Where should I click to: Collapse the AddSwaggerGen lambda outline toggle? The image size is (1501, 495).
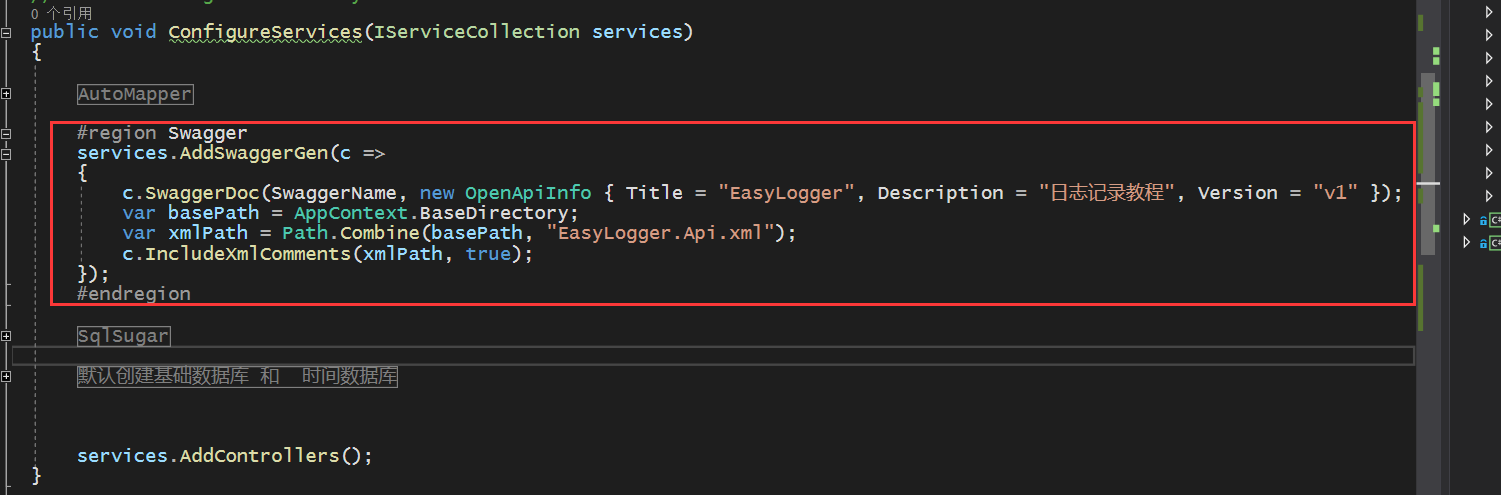click(x=7, y=154)
